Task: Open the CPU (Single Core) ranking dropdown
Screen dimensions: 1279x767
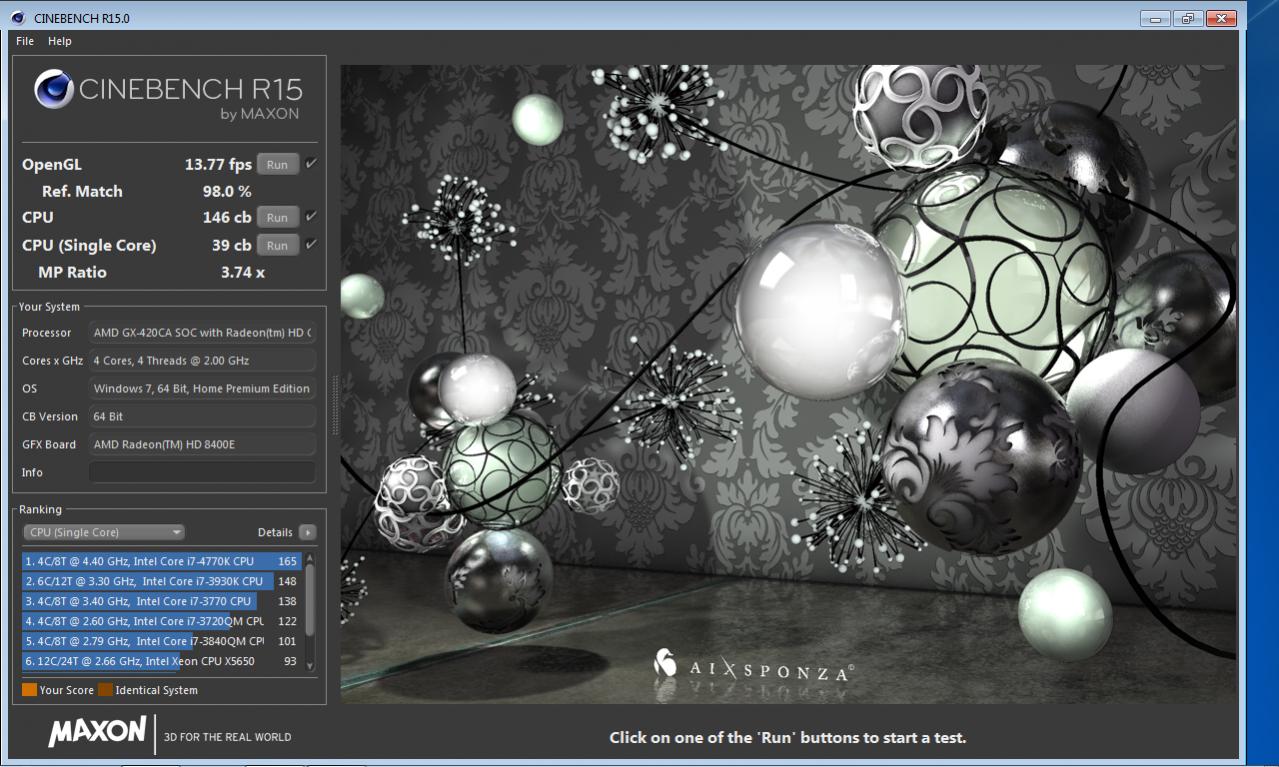Action: pyautogui.click(x=104, y=532)
